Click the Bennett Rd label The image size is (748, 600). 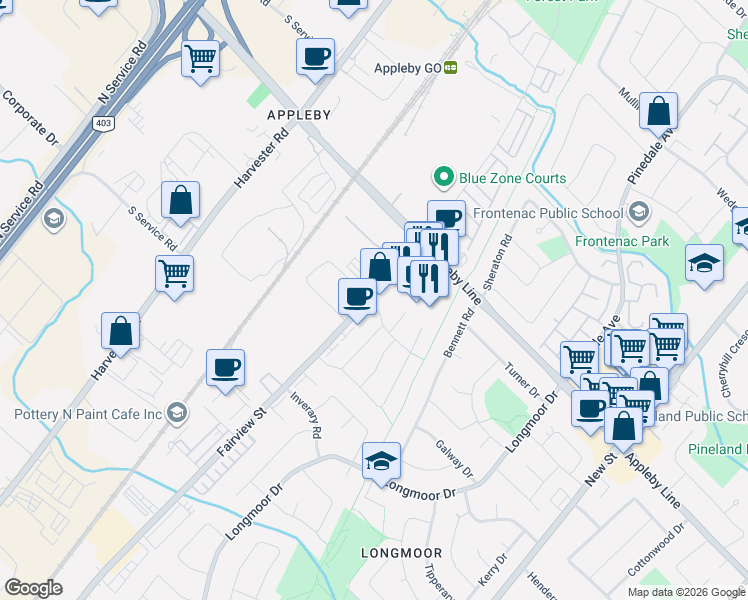pyautogui.click(x=459, y=333)
